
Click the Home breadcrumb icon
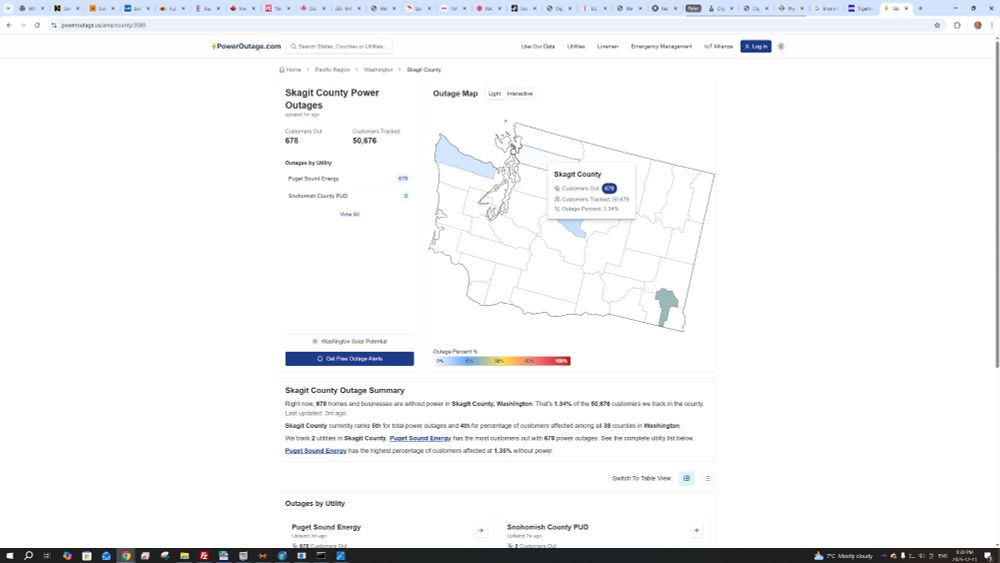pos(282,69)
